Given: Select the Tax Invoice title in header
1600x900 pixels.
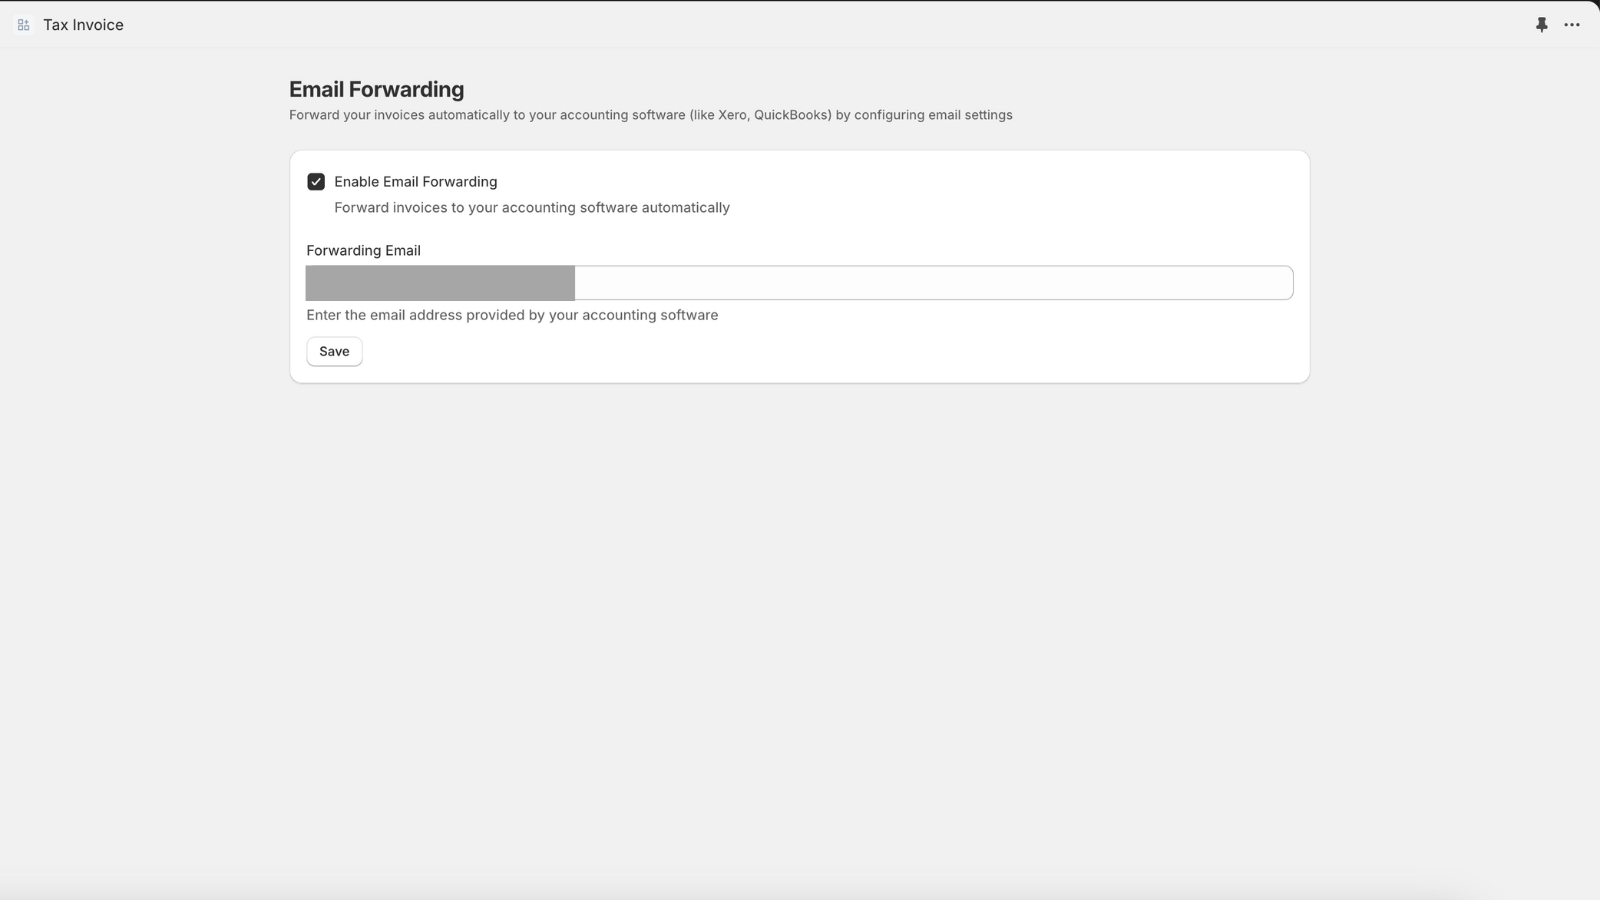Looking at the screenshot, I should (83, 24).
